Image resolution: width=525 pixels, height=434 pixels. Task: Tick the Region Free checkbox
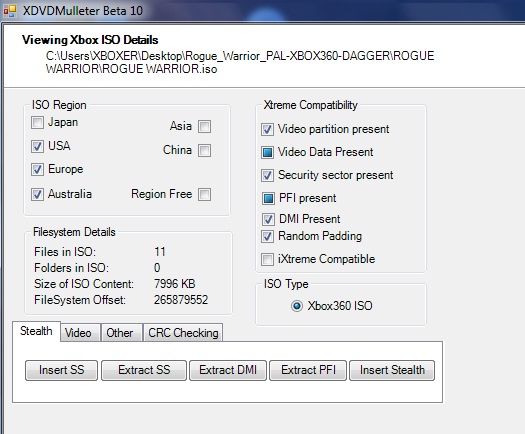[x=204, y=194]
